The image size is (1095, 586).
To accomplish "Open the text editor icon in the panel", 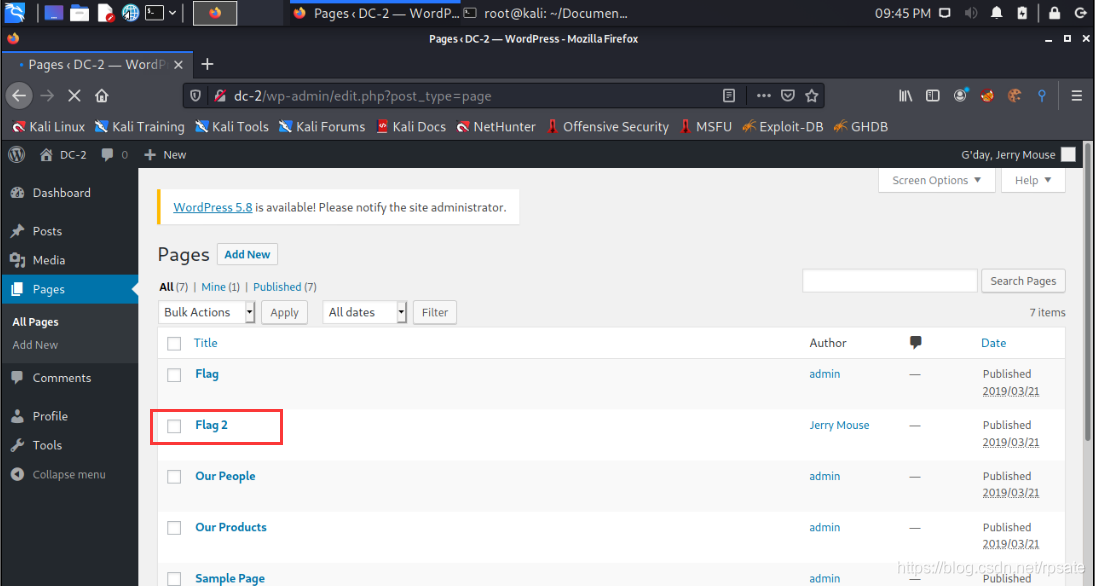I will pos(105,13).
